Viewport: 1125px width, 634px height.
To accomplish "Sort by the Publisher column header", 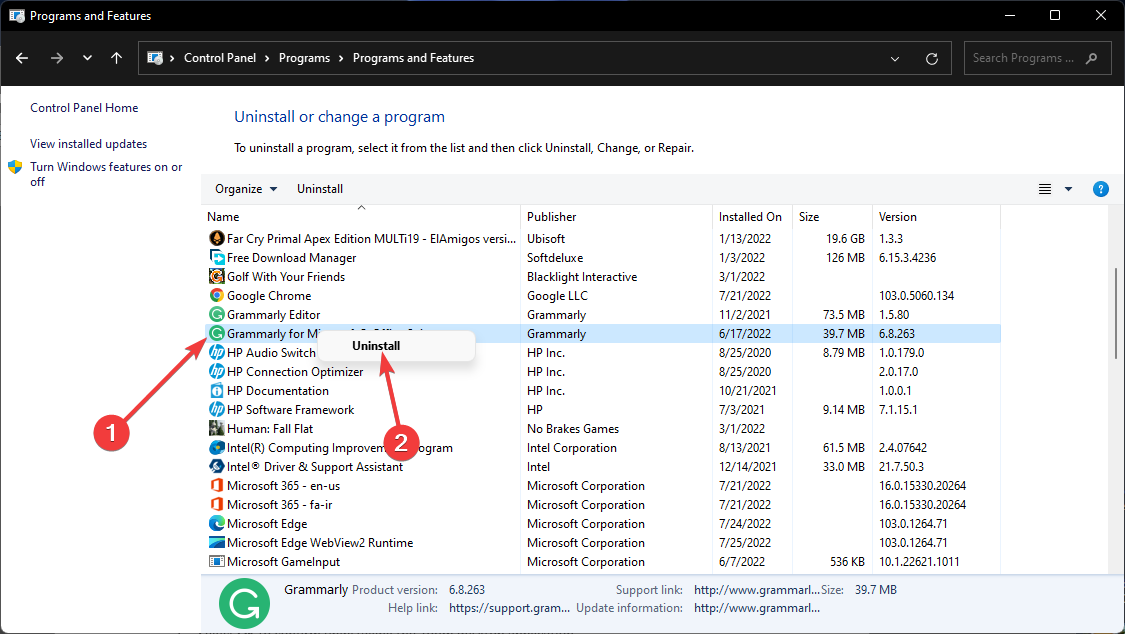I will [x=617, y=217].
